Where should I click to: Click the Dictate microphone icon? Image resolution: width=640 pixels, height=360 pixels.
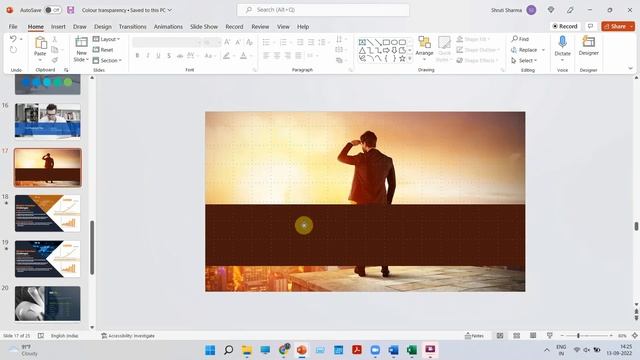(x=562, y=42)
